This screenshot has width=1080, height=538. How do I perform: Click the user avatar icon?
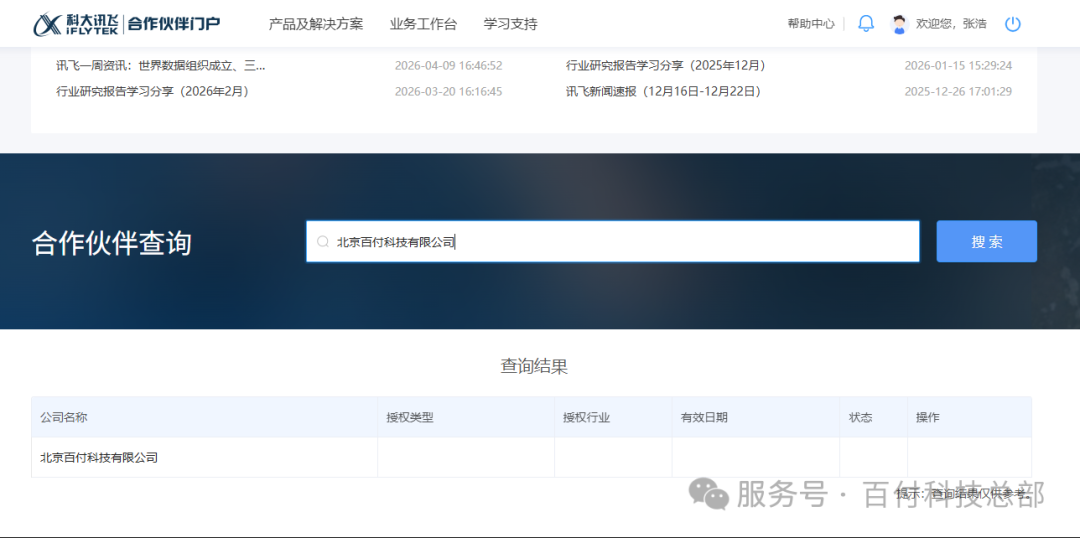coord(899,24)
